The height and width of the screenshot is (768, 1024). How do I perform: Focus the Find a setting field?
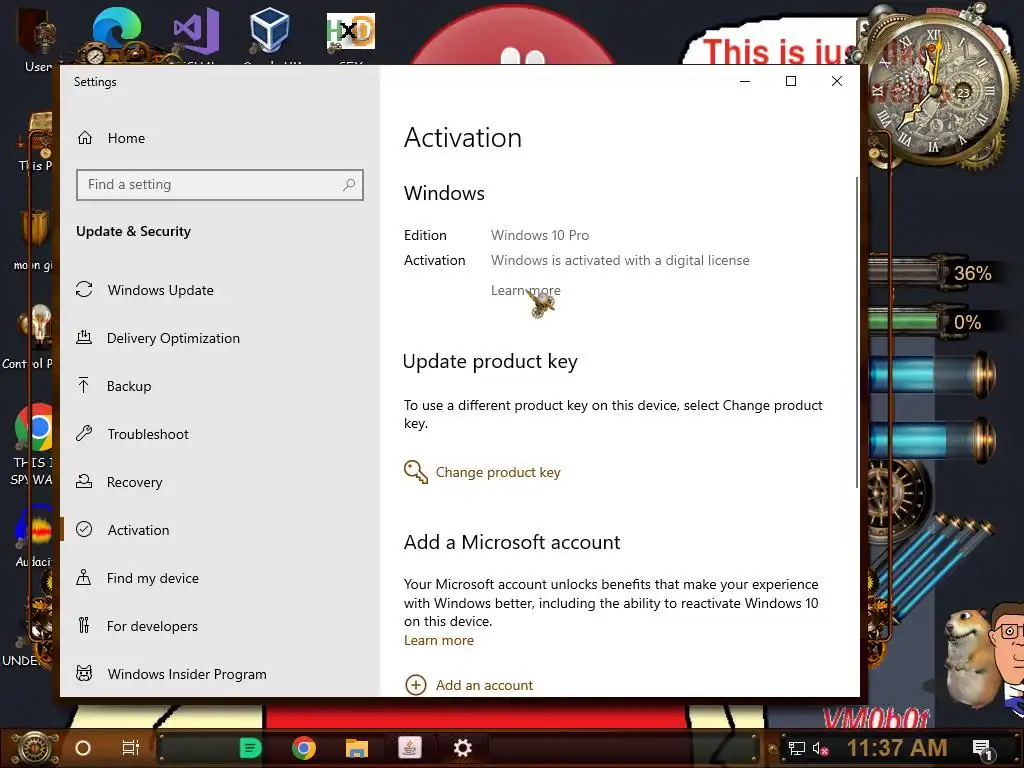click(x=219, y=185)
